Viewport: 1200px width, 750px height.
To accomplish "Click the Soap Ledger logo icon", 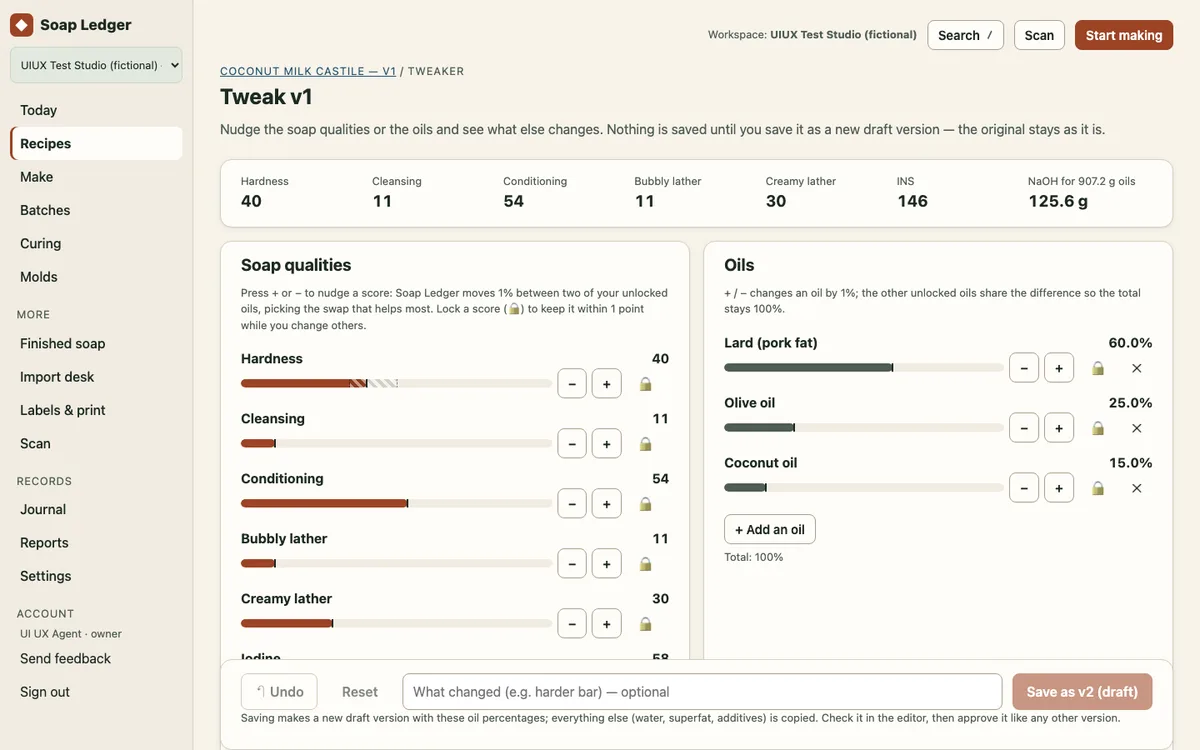I will (x=22, y=25).
